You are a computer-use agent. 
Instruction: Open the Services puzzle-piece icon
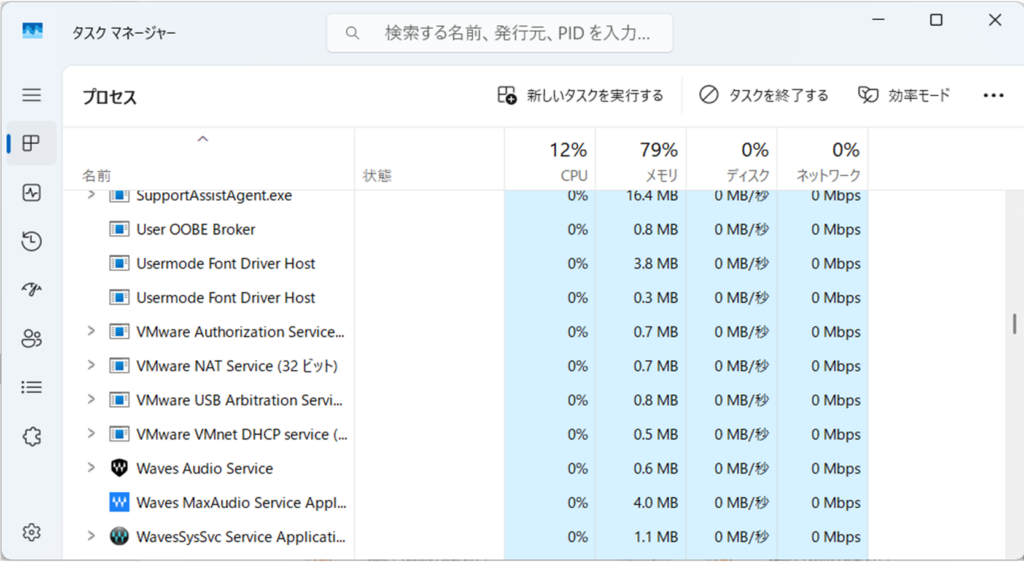[x=32, y=436]
